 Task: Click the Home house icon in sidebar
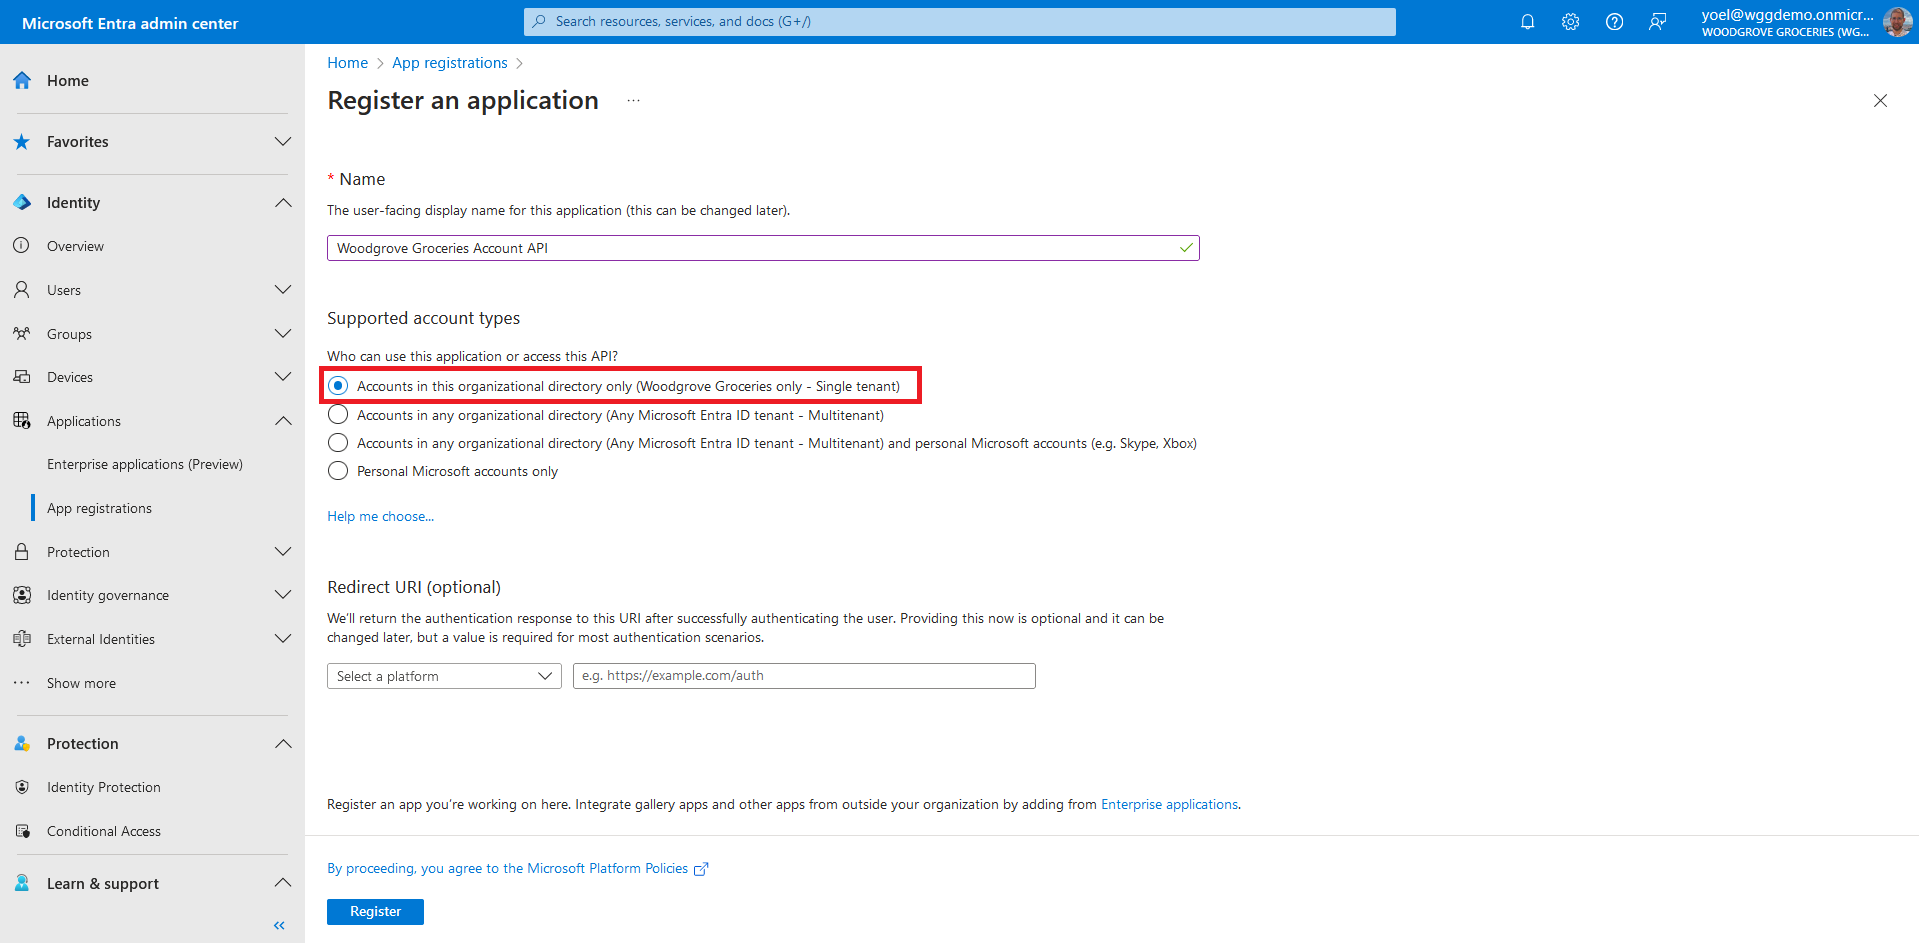coord(22,81)
